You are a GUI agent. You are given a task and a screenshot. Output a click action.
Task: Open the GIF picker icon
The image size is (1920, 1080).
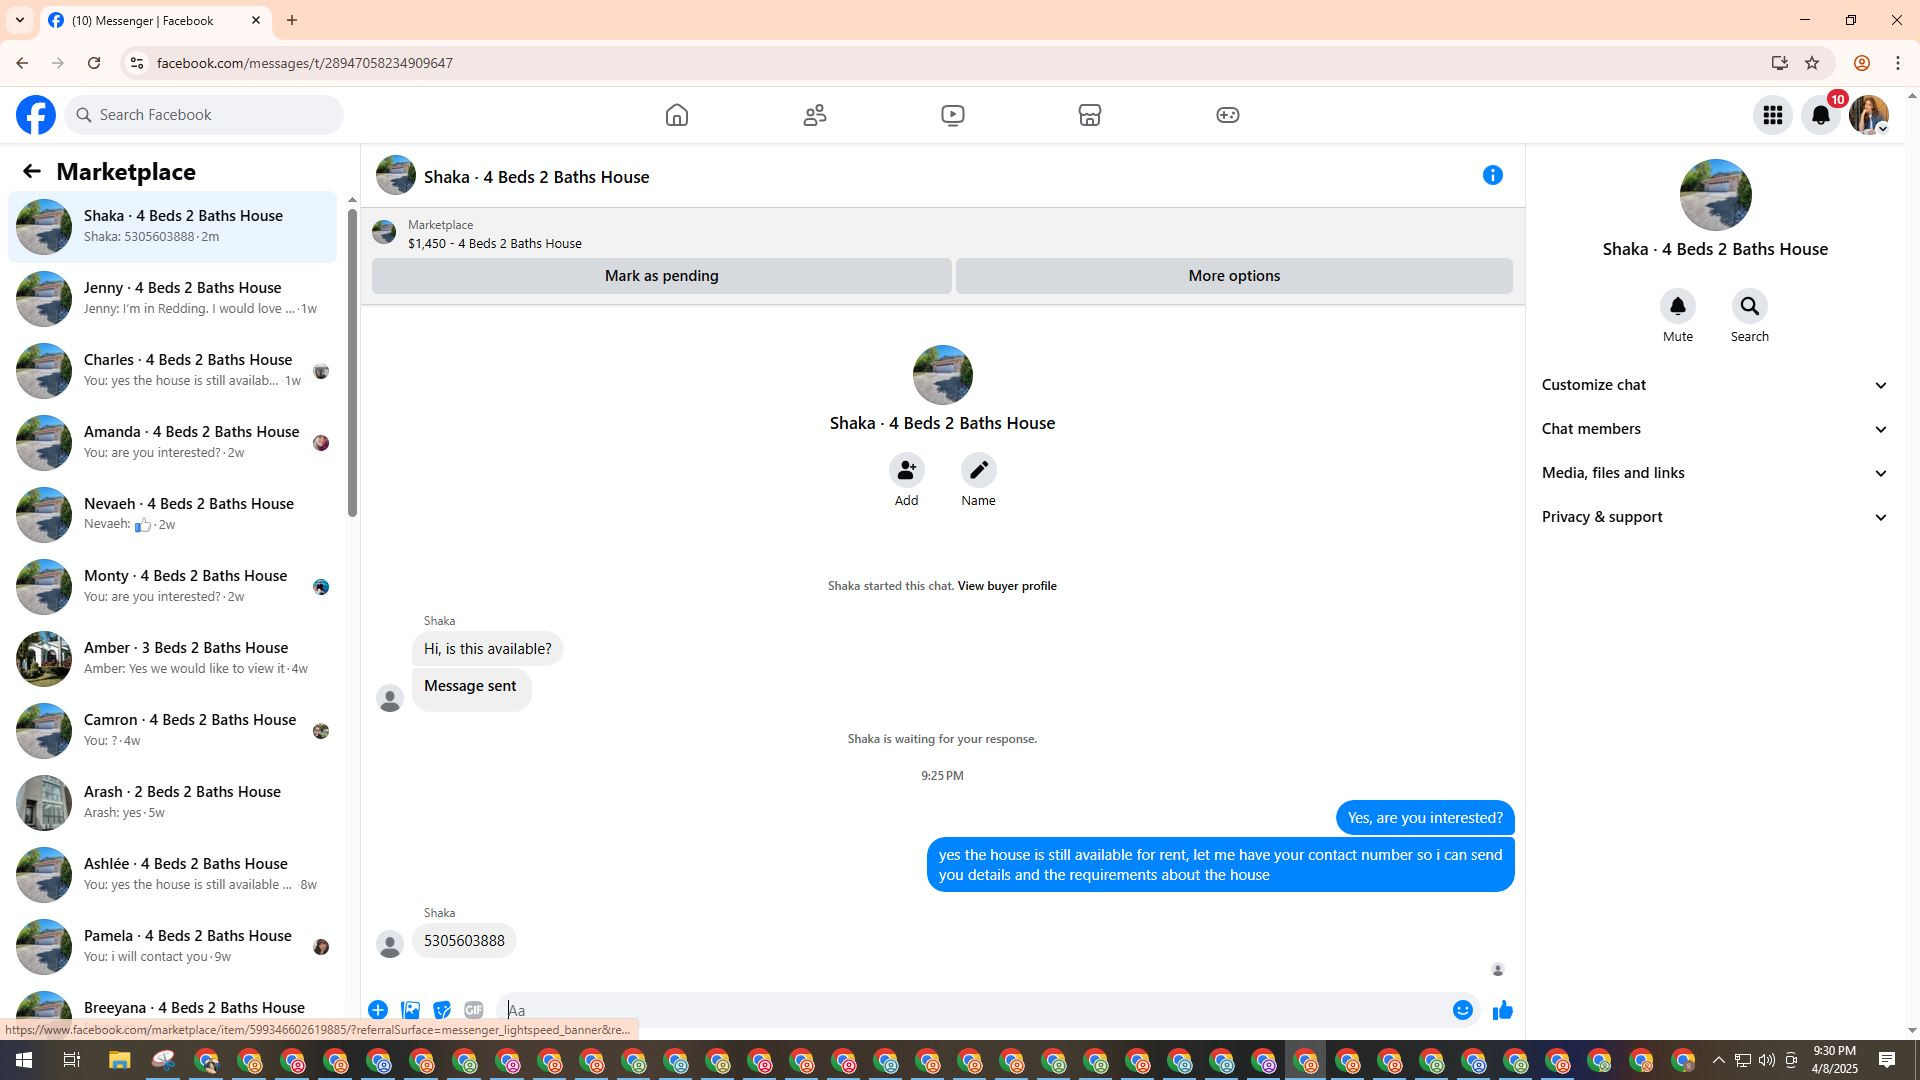click(x=473, y=1010)
